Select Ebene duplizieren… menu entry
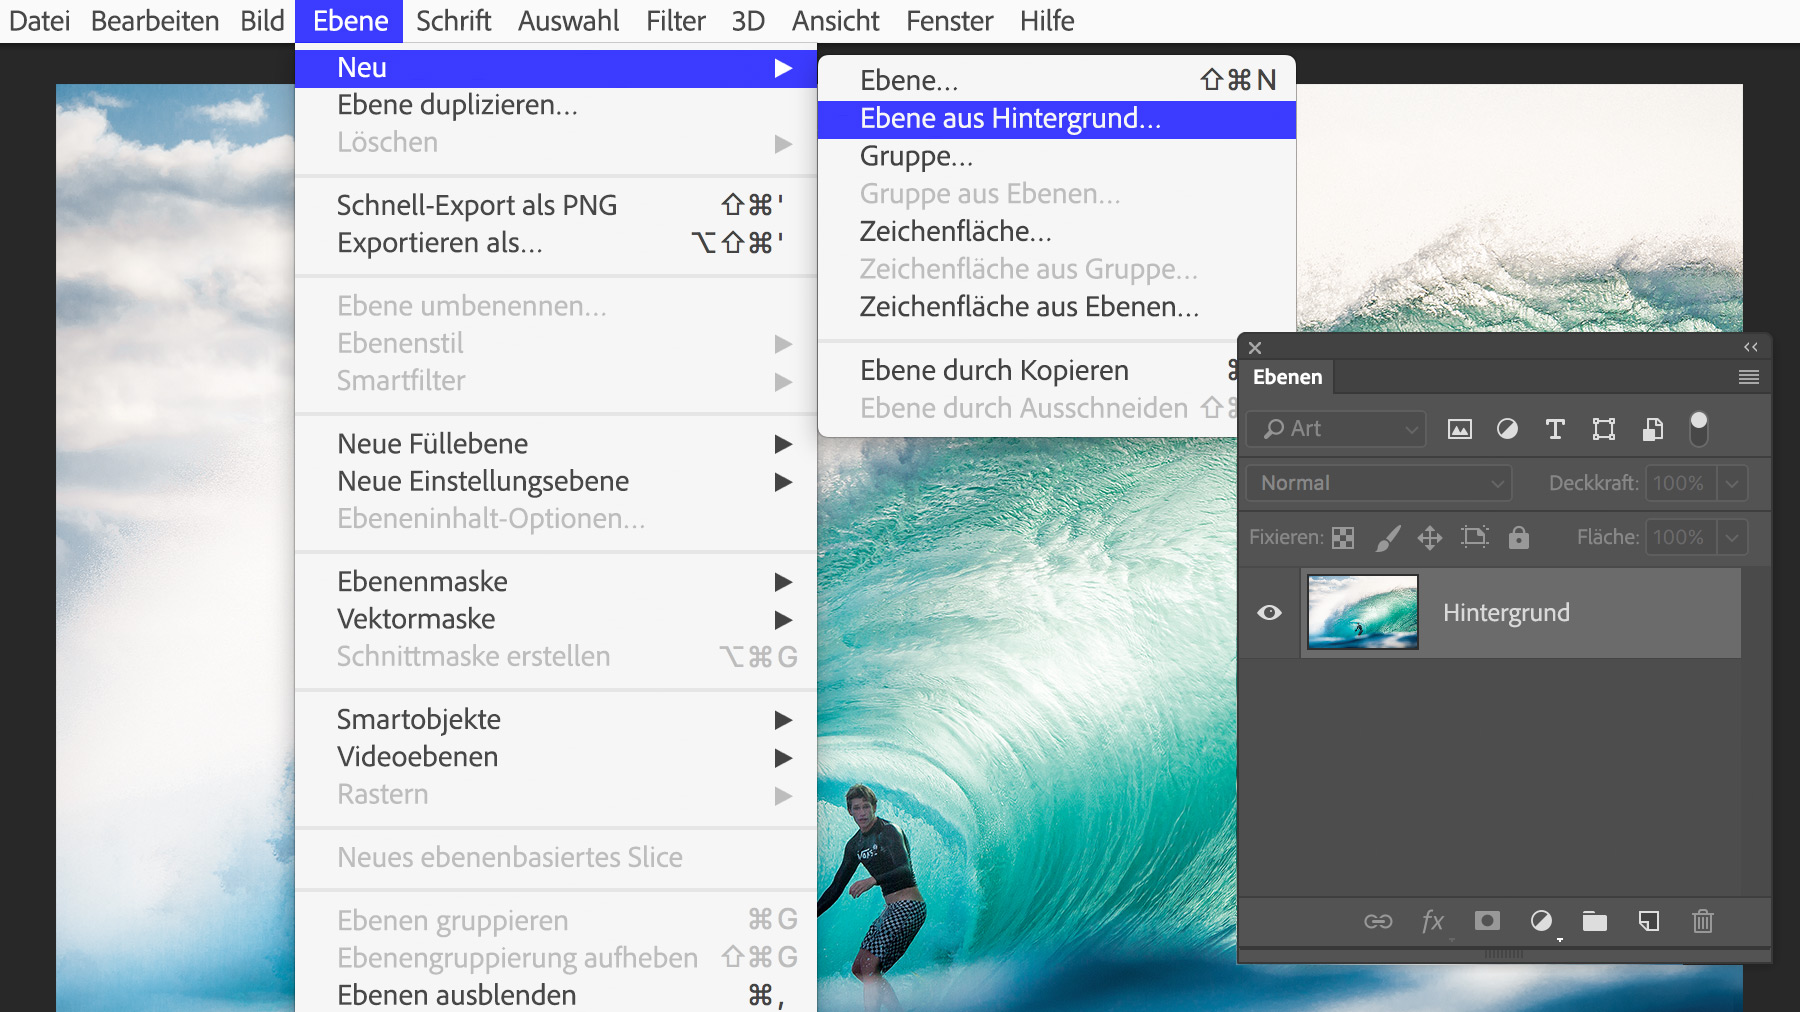 [x=556, y=105]
